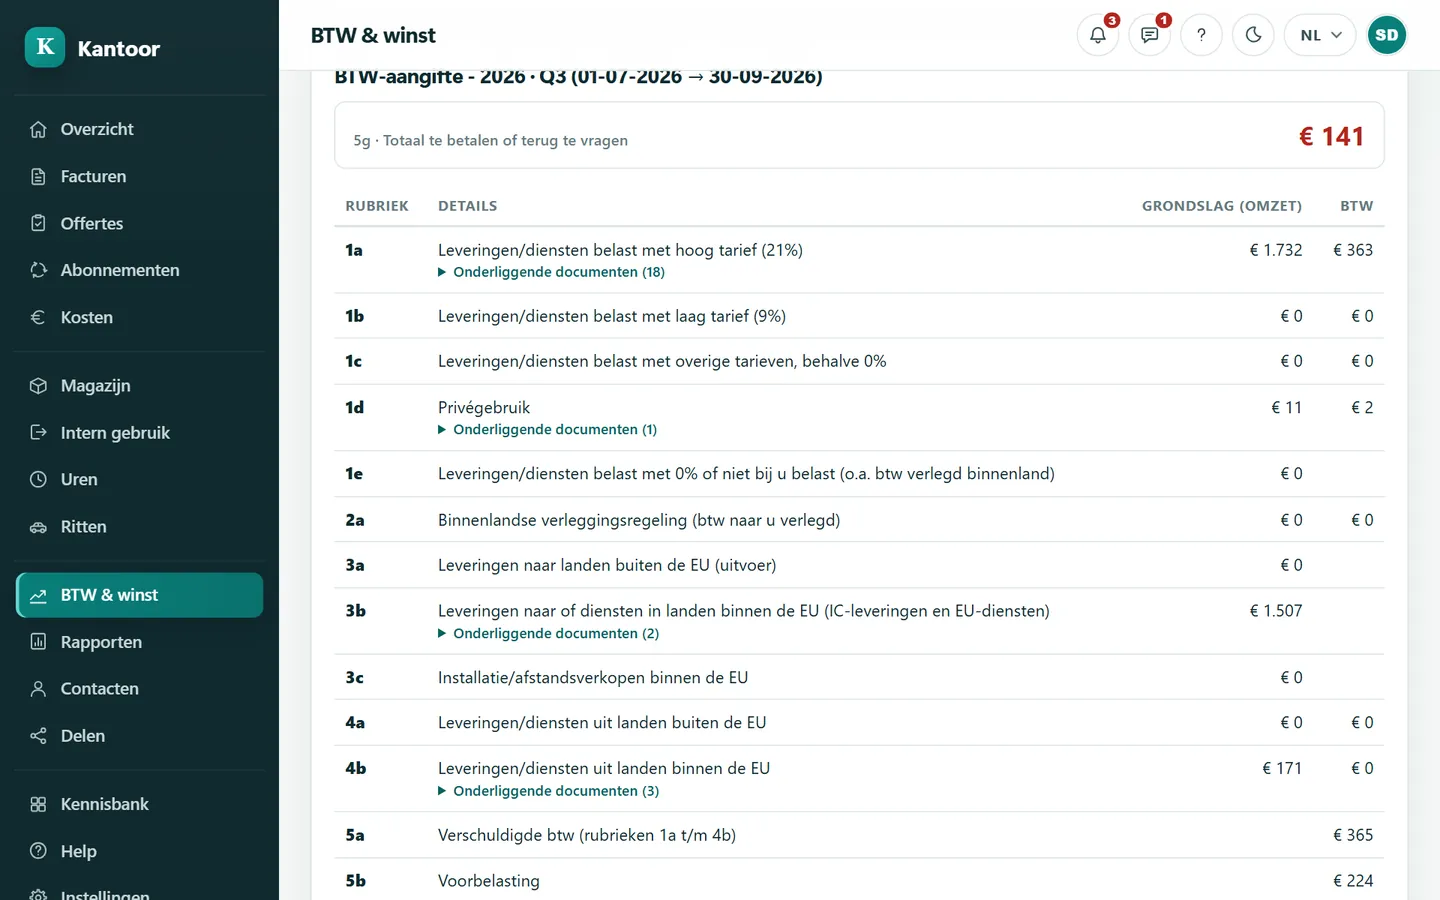The image size is (1440, 900).
Task: Click the help question mark icon
Action: pos(1202,35)
